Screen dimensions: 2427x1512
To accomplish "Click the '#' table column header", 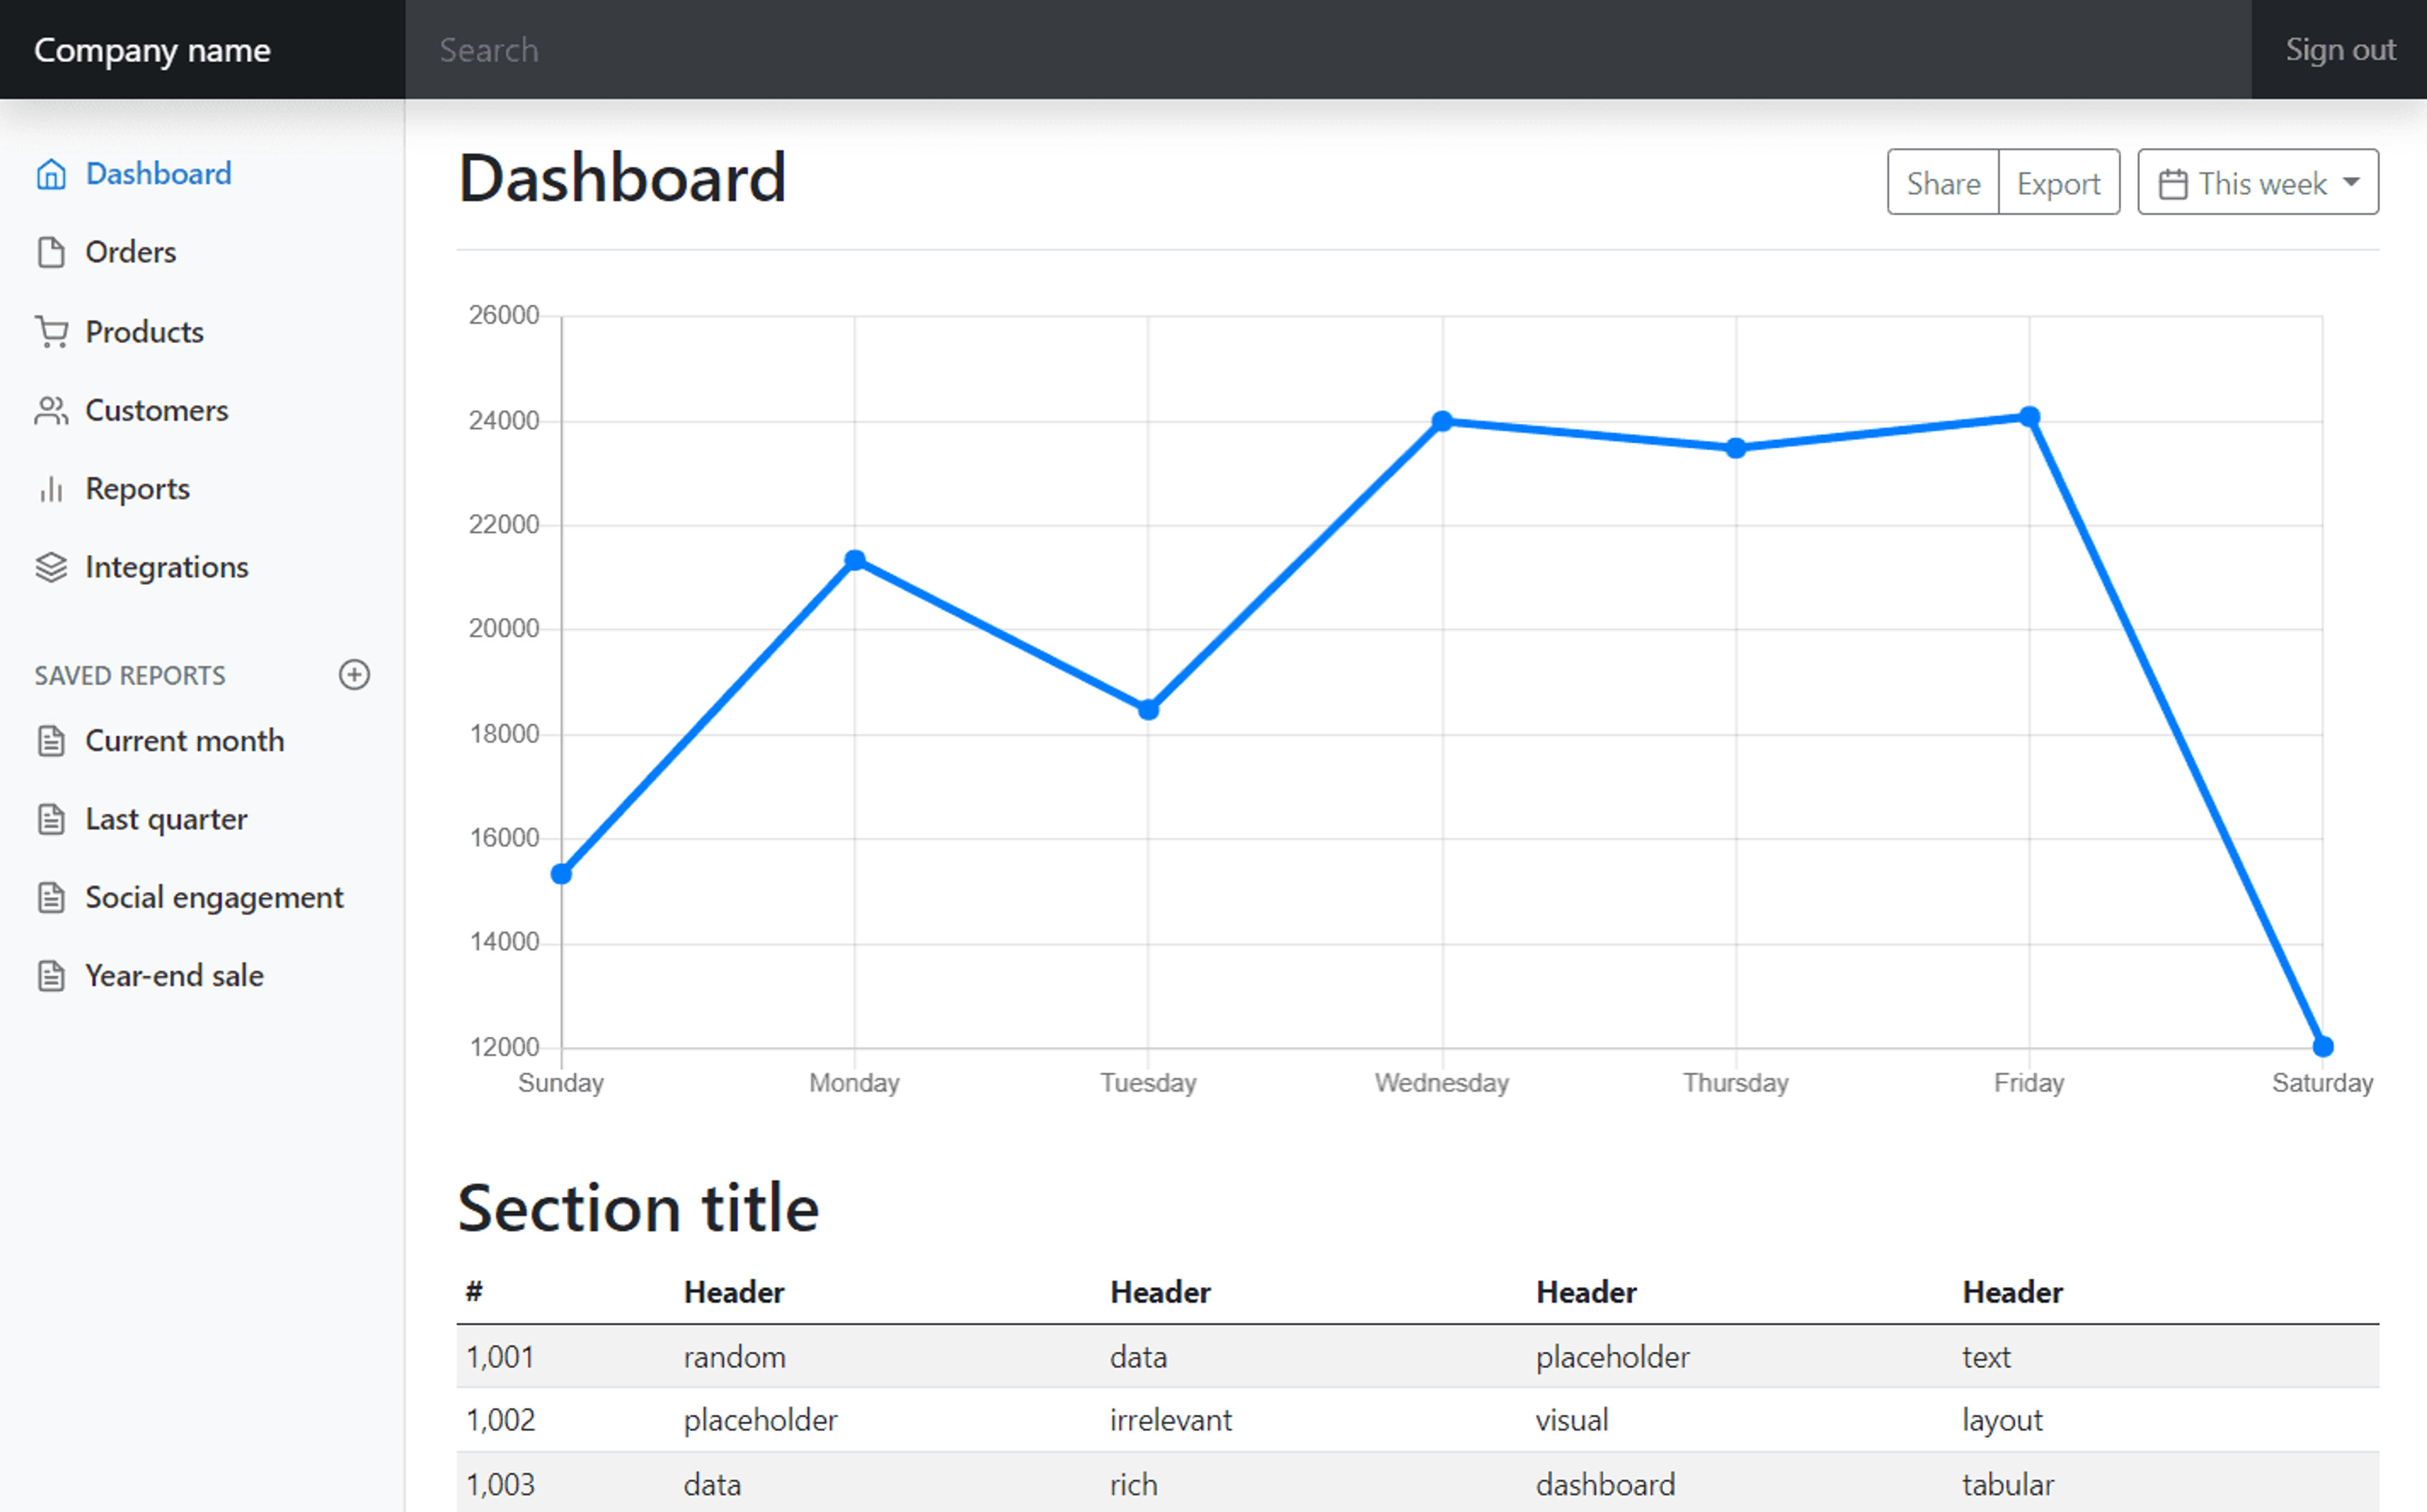I will tap(474, 1292).
